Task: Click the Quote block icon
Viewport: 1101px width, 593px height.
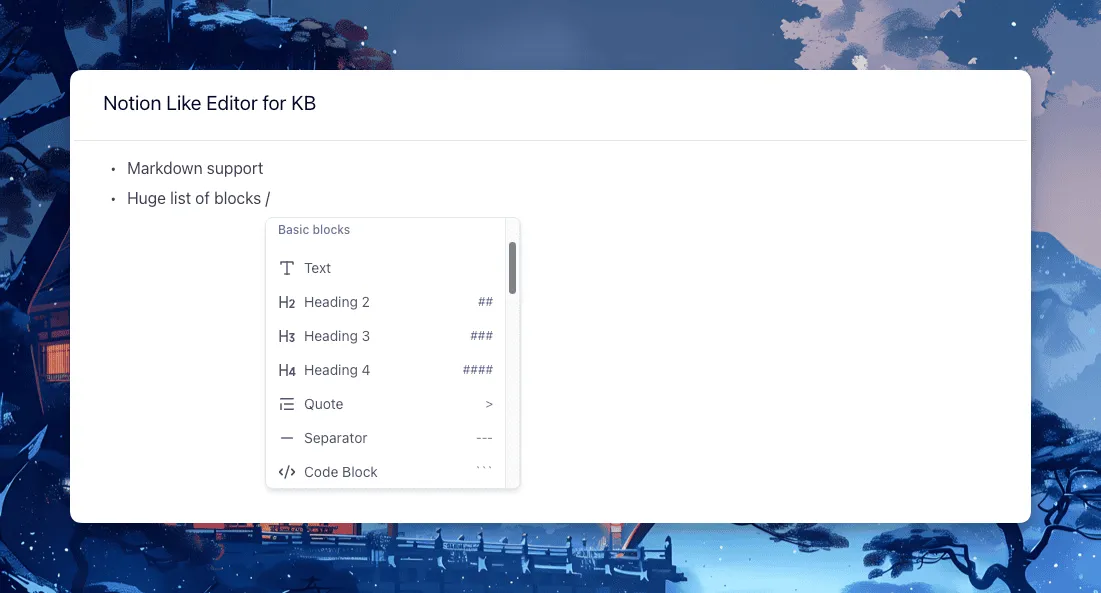Action: [286, 404]
